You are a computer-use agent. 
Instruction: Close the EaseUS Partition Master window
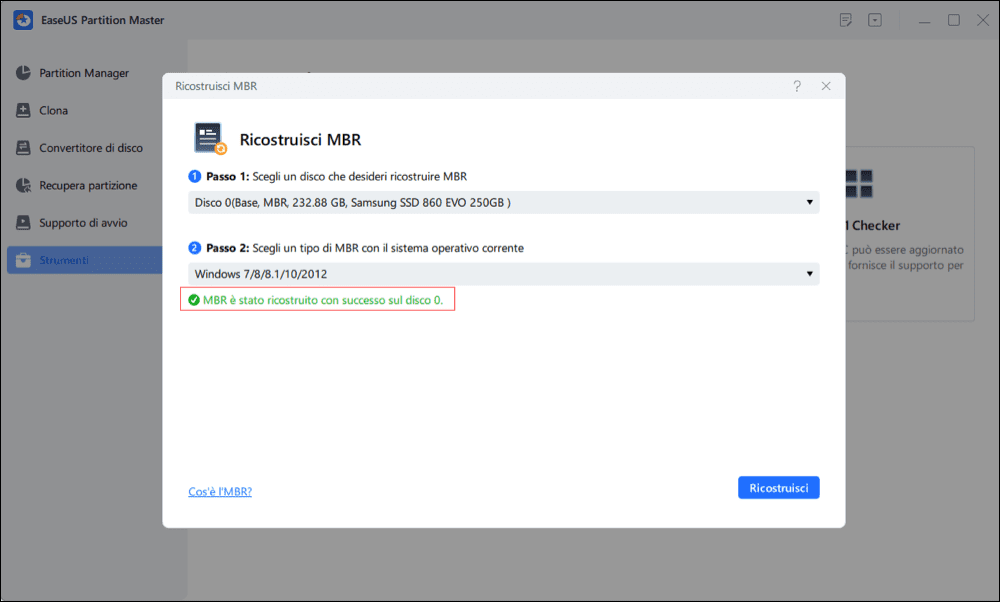[983, 20]
